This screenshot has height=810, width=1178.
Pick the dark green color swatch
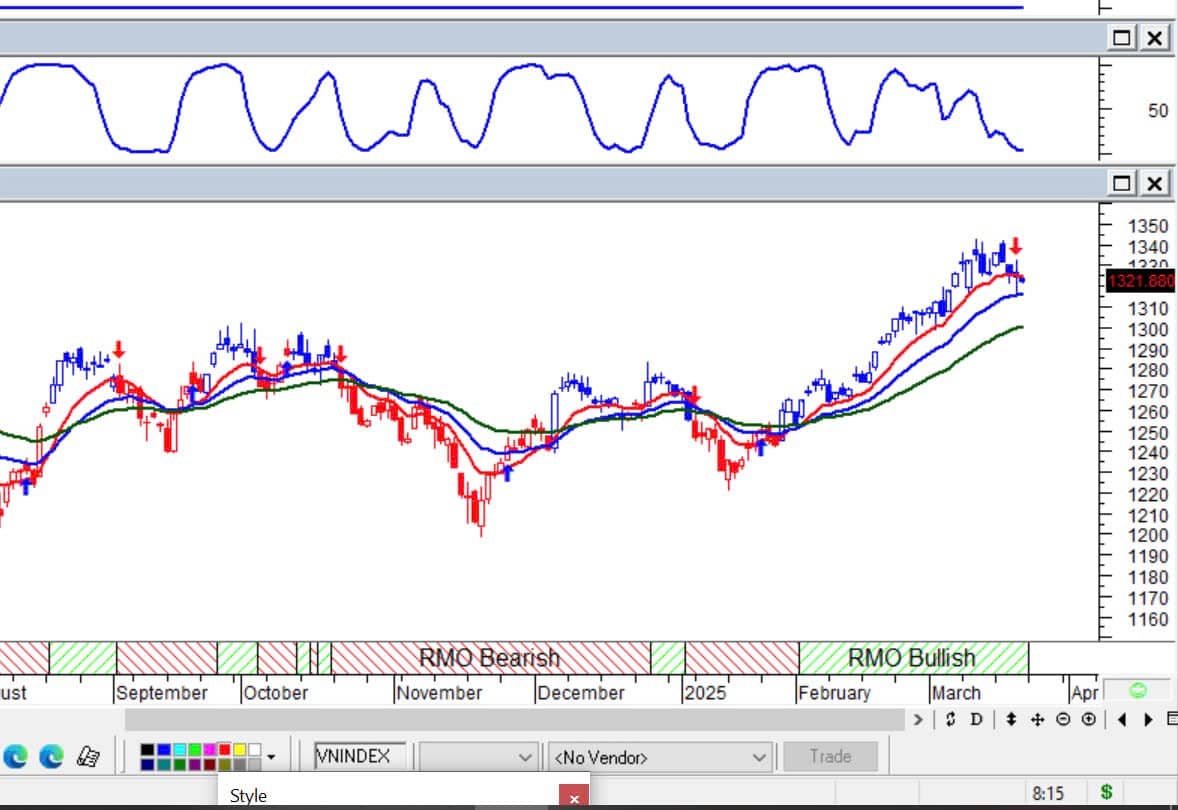pyautogui.click(x=179, y=764)
